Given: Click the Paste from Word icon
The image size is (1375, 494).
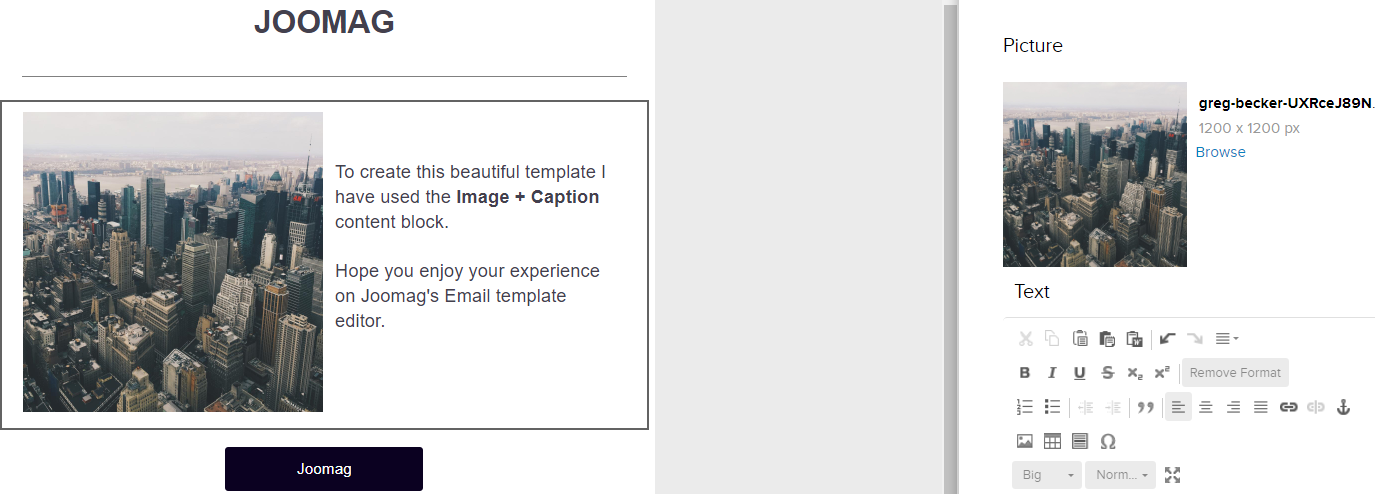Looking at the screenshot, I should click(x=1134, y=339).
